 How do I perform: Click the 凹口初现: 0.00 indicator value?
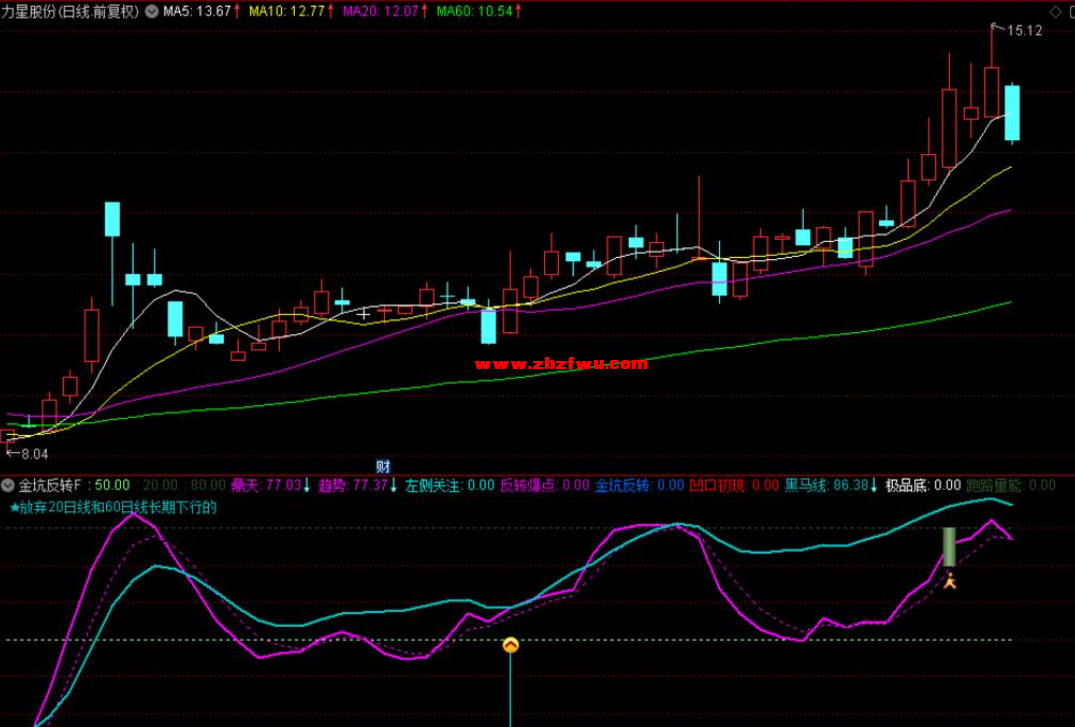734,486
